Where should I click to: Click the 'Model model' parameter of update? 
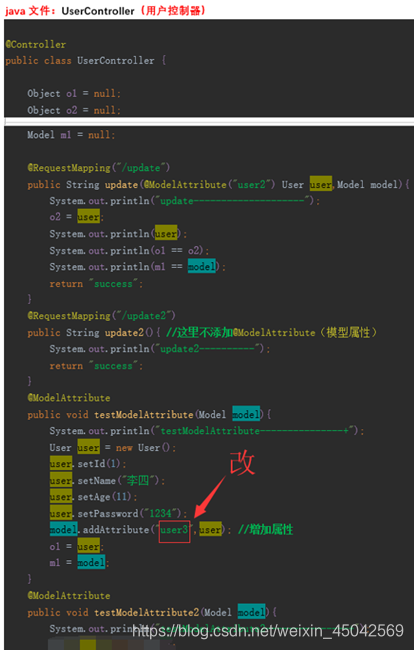coord(367,184)
